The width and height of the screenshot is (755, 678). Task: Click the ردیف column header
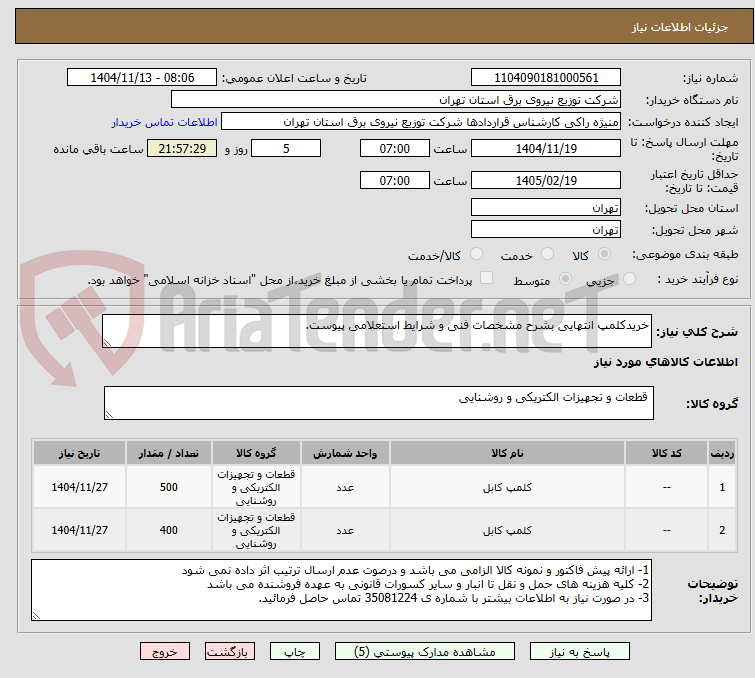(722, 453)
